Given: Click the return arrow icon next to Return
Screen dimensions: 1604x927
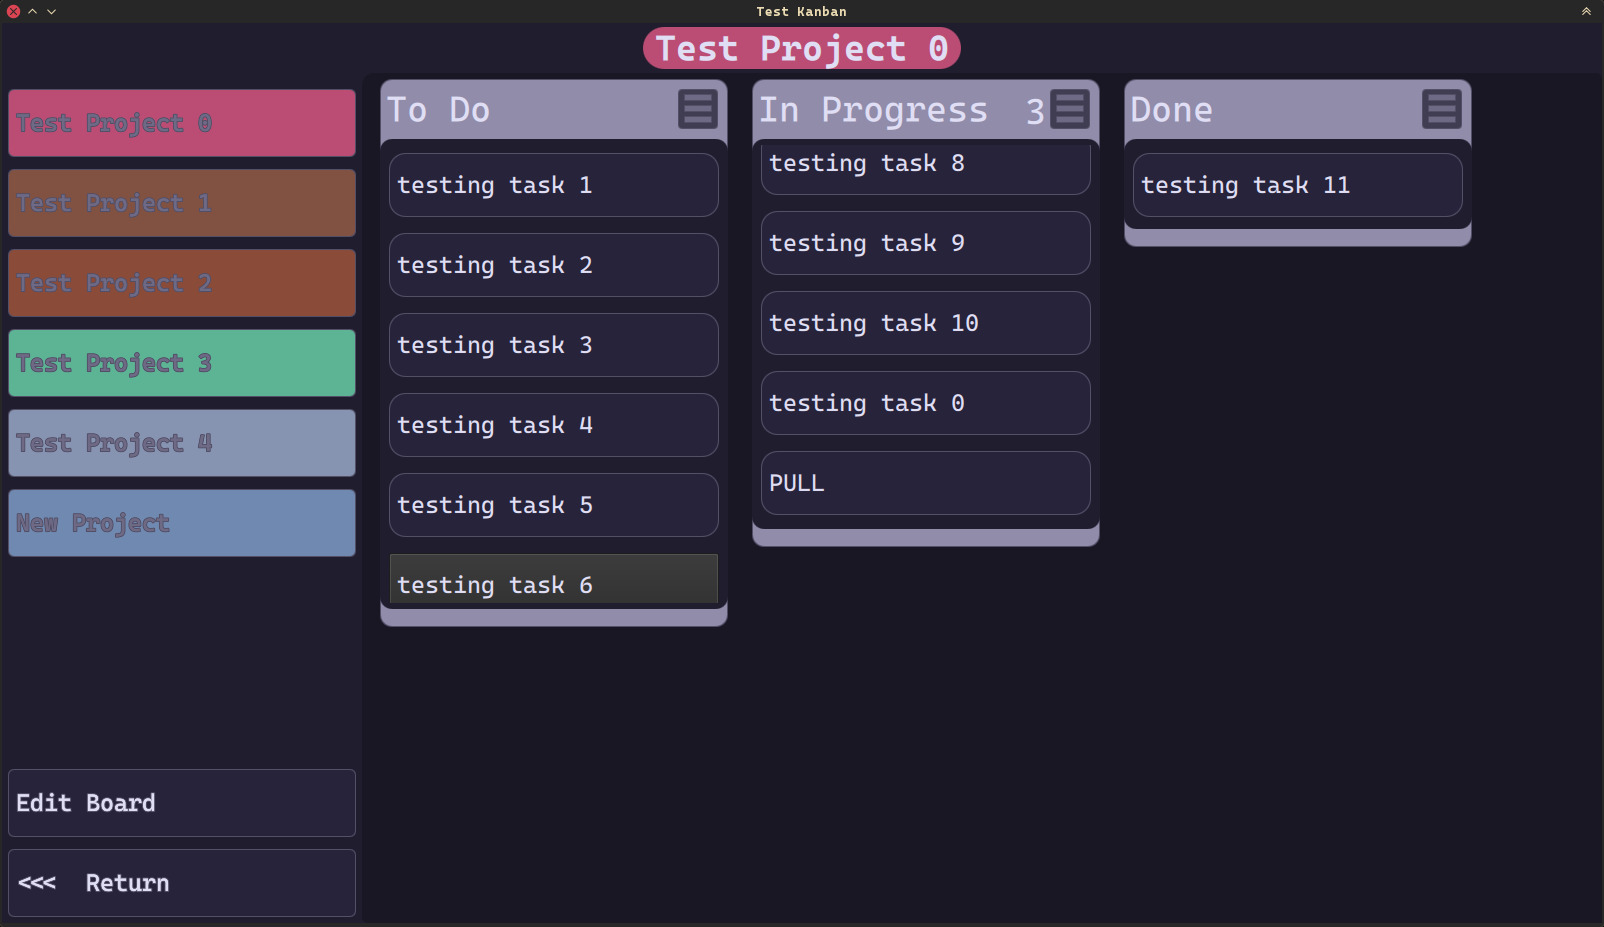Looking at the screenshot, I should coord(36,883).
